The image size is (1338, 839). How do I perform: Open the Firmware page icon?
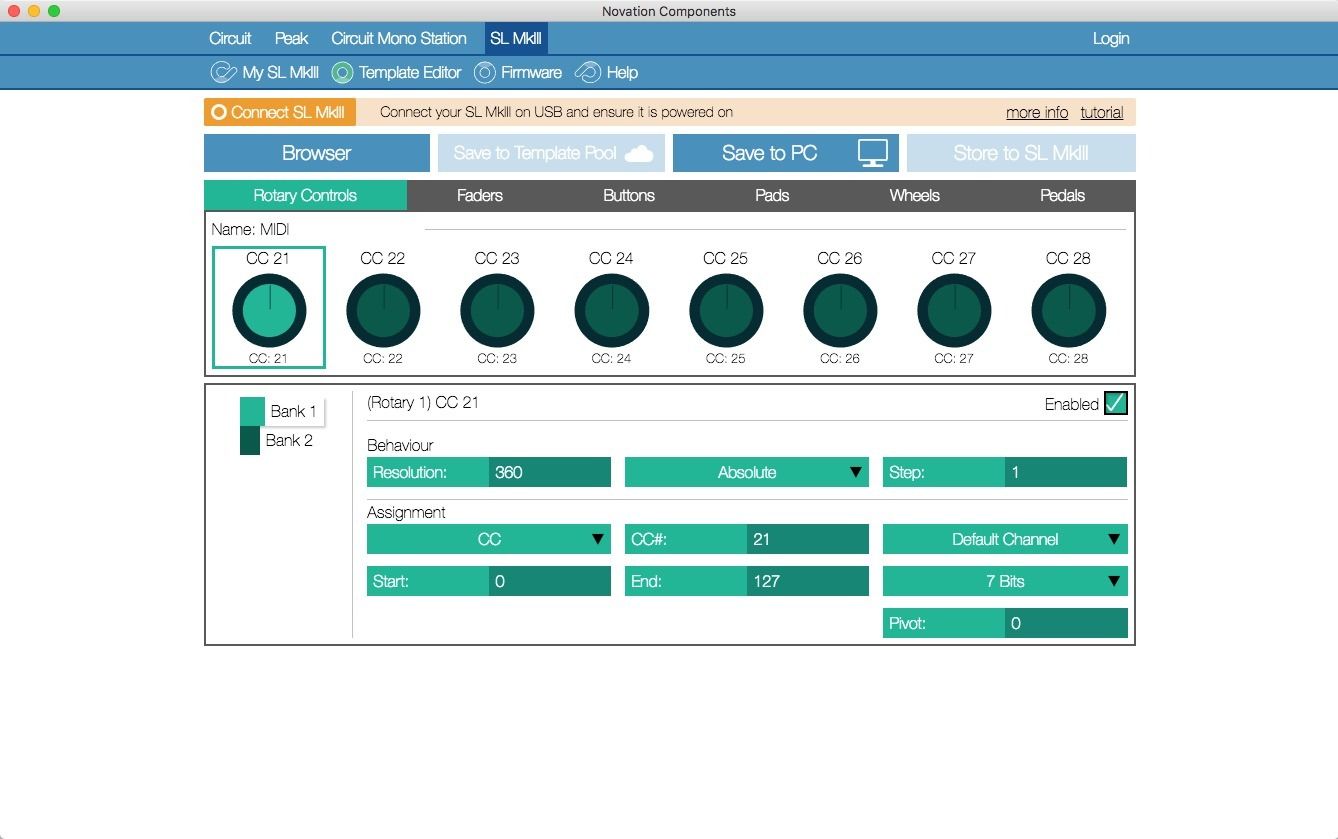coord(485,73)
